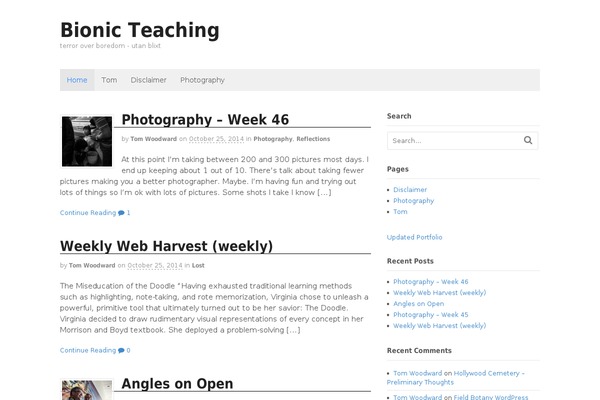
Task: Open the Angles on Open post thumbnail
Action: click(87, 390)
